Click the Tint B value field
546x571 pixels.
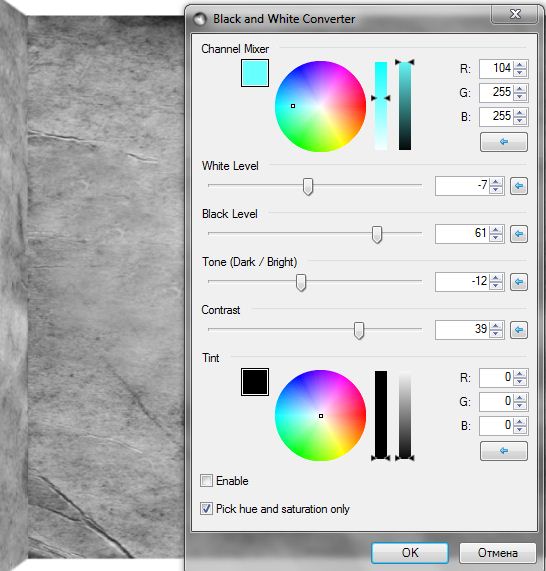point(496,426)
